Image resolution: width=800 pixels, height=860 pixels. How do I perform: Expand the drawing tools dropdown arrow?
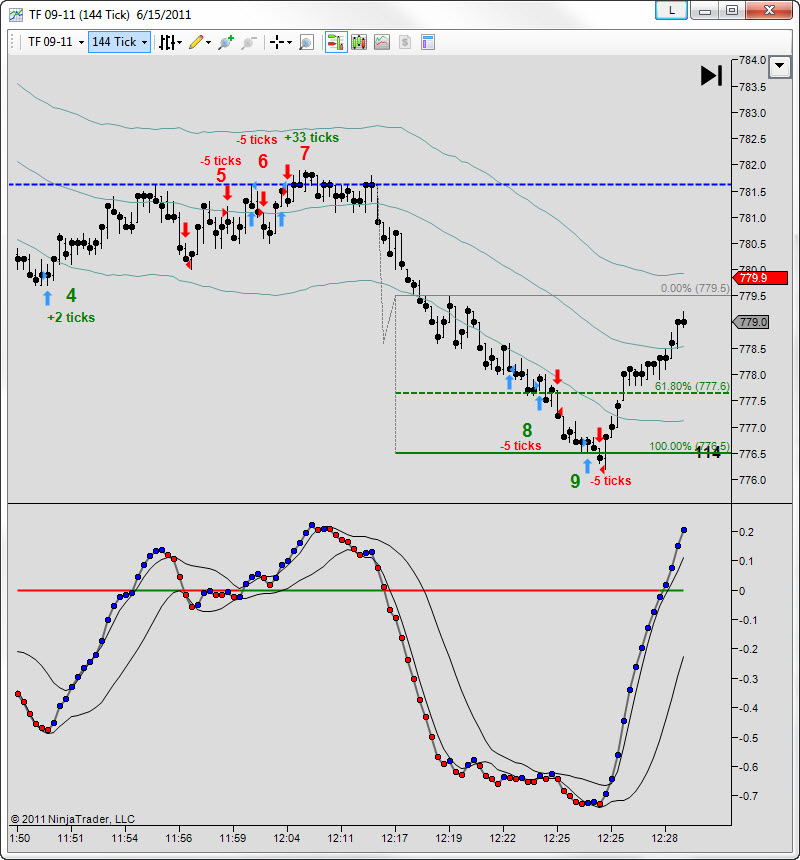point(208,43)
